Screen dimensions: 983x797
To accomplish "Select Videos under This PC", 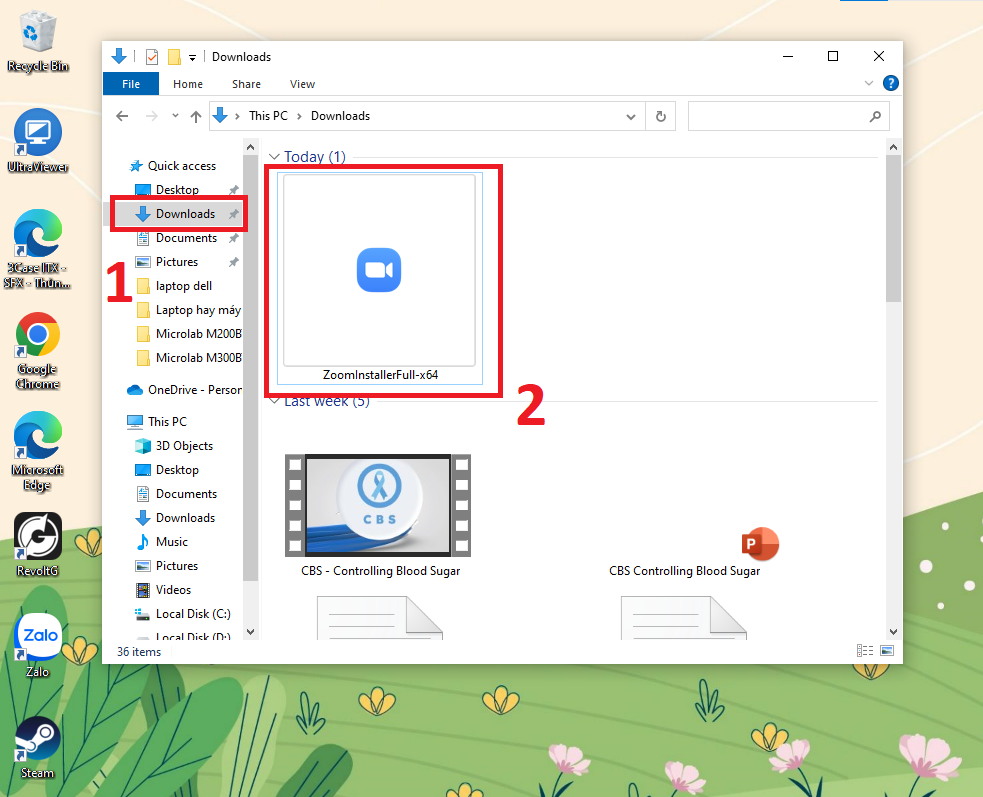I will (x=174, y=589).
